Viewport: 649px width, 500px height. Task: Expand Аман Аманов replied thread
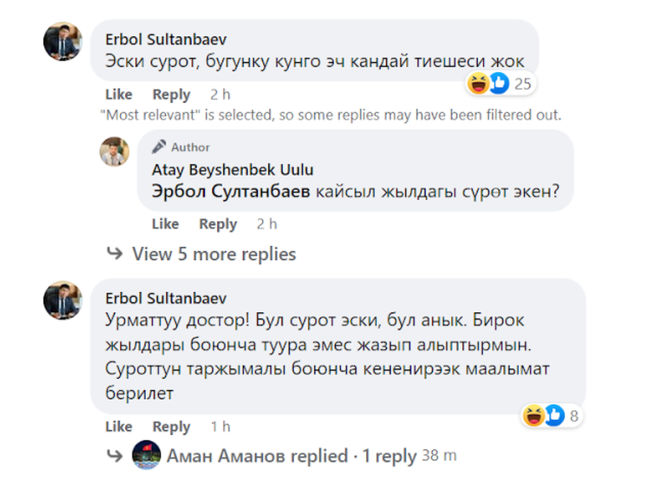click(x=290, y=456)
